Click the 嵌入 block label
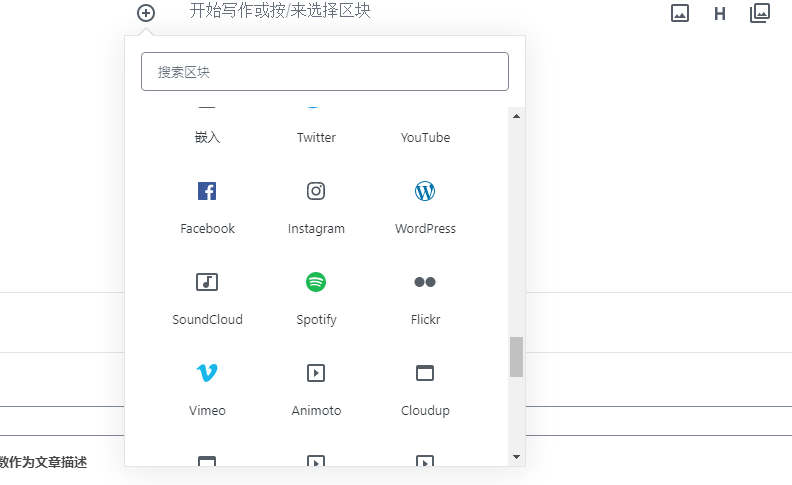 208,137
